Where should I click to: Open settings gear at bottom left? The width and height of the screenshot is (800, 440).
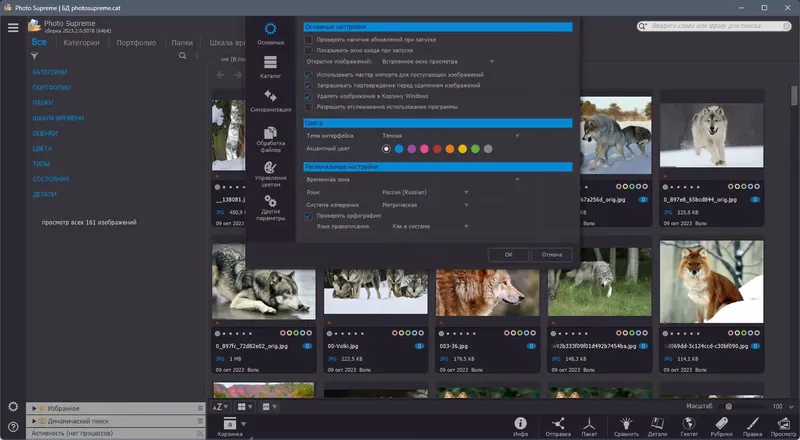[13, 407]
